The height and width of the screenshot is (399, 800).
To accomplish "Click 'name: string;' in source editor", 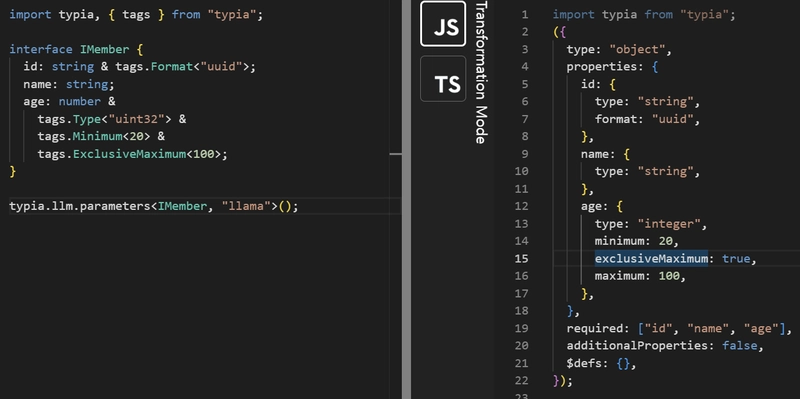I will (x=69, y=84).
